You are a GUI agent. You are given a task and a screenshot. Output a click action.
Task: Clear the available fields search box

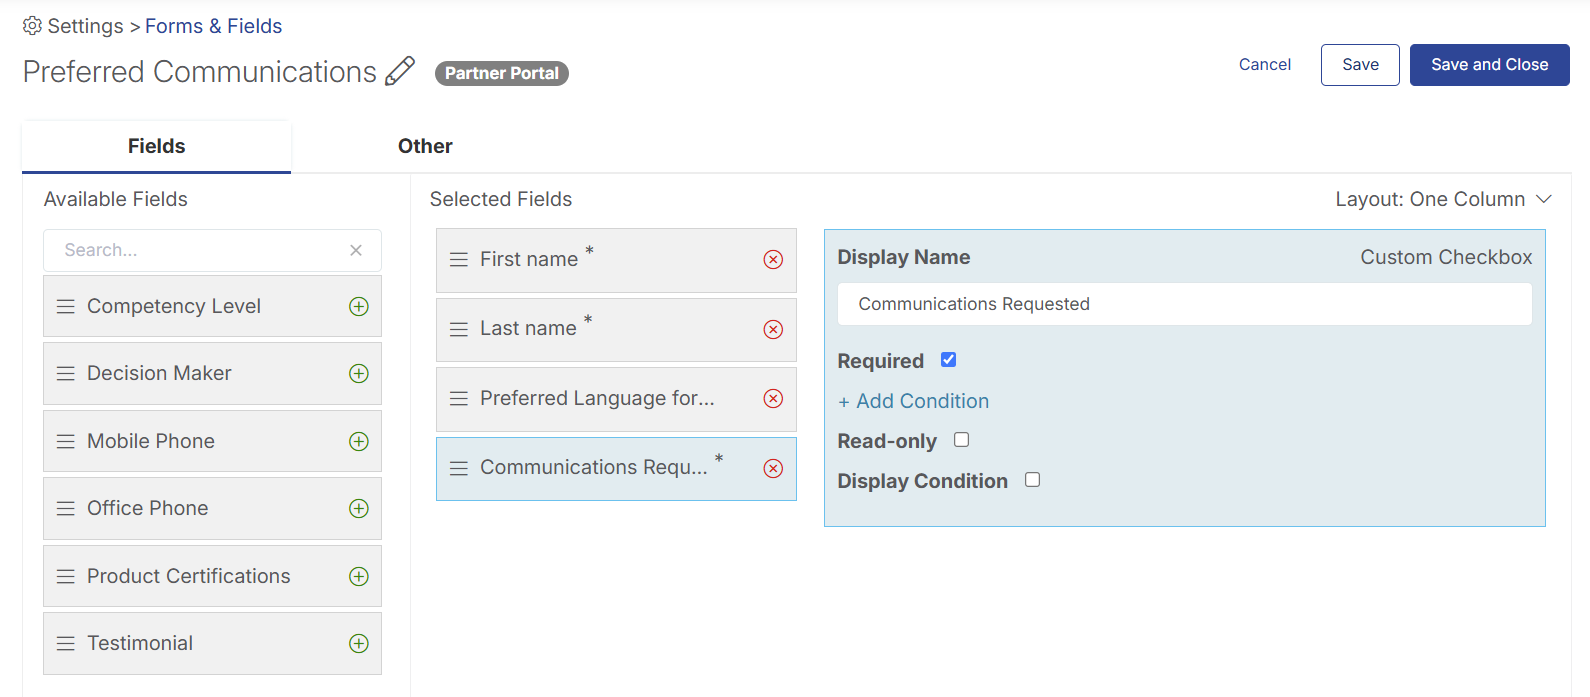pos(356,251)
